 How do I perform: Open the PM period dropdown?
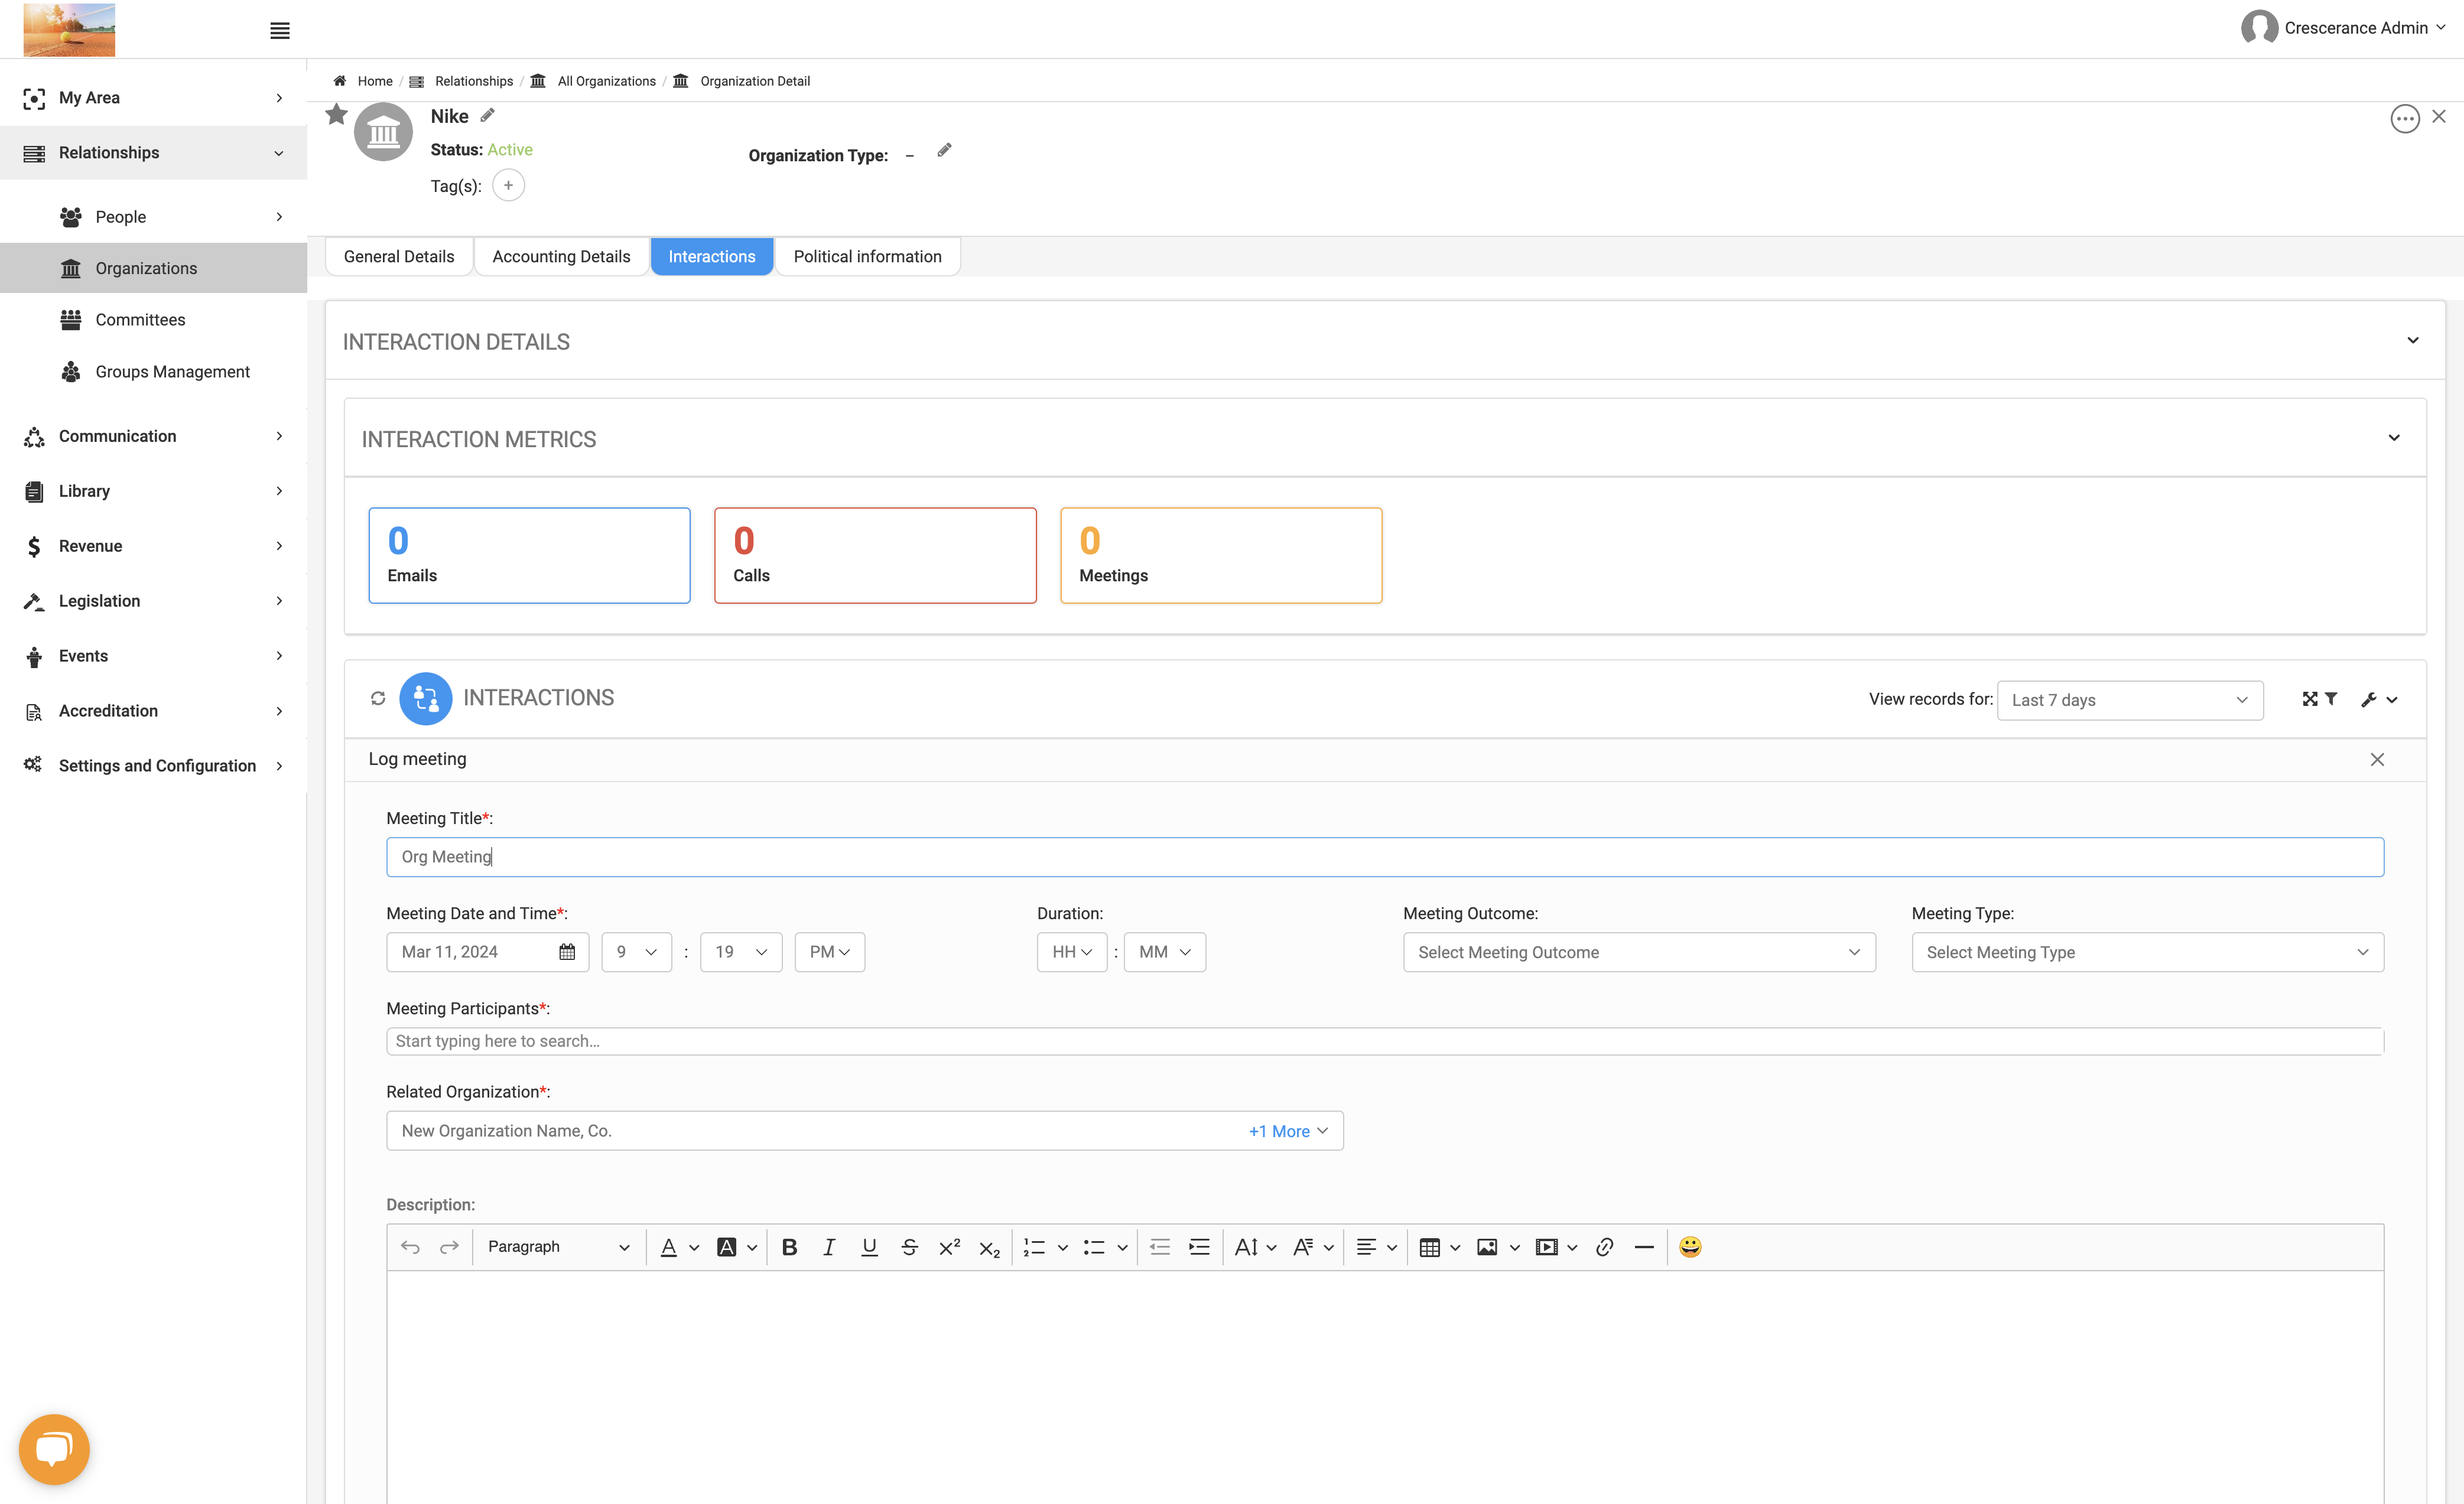click(829, 952)
